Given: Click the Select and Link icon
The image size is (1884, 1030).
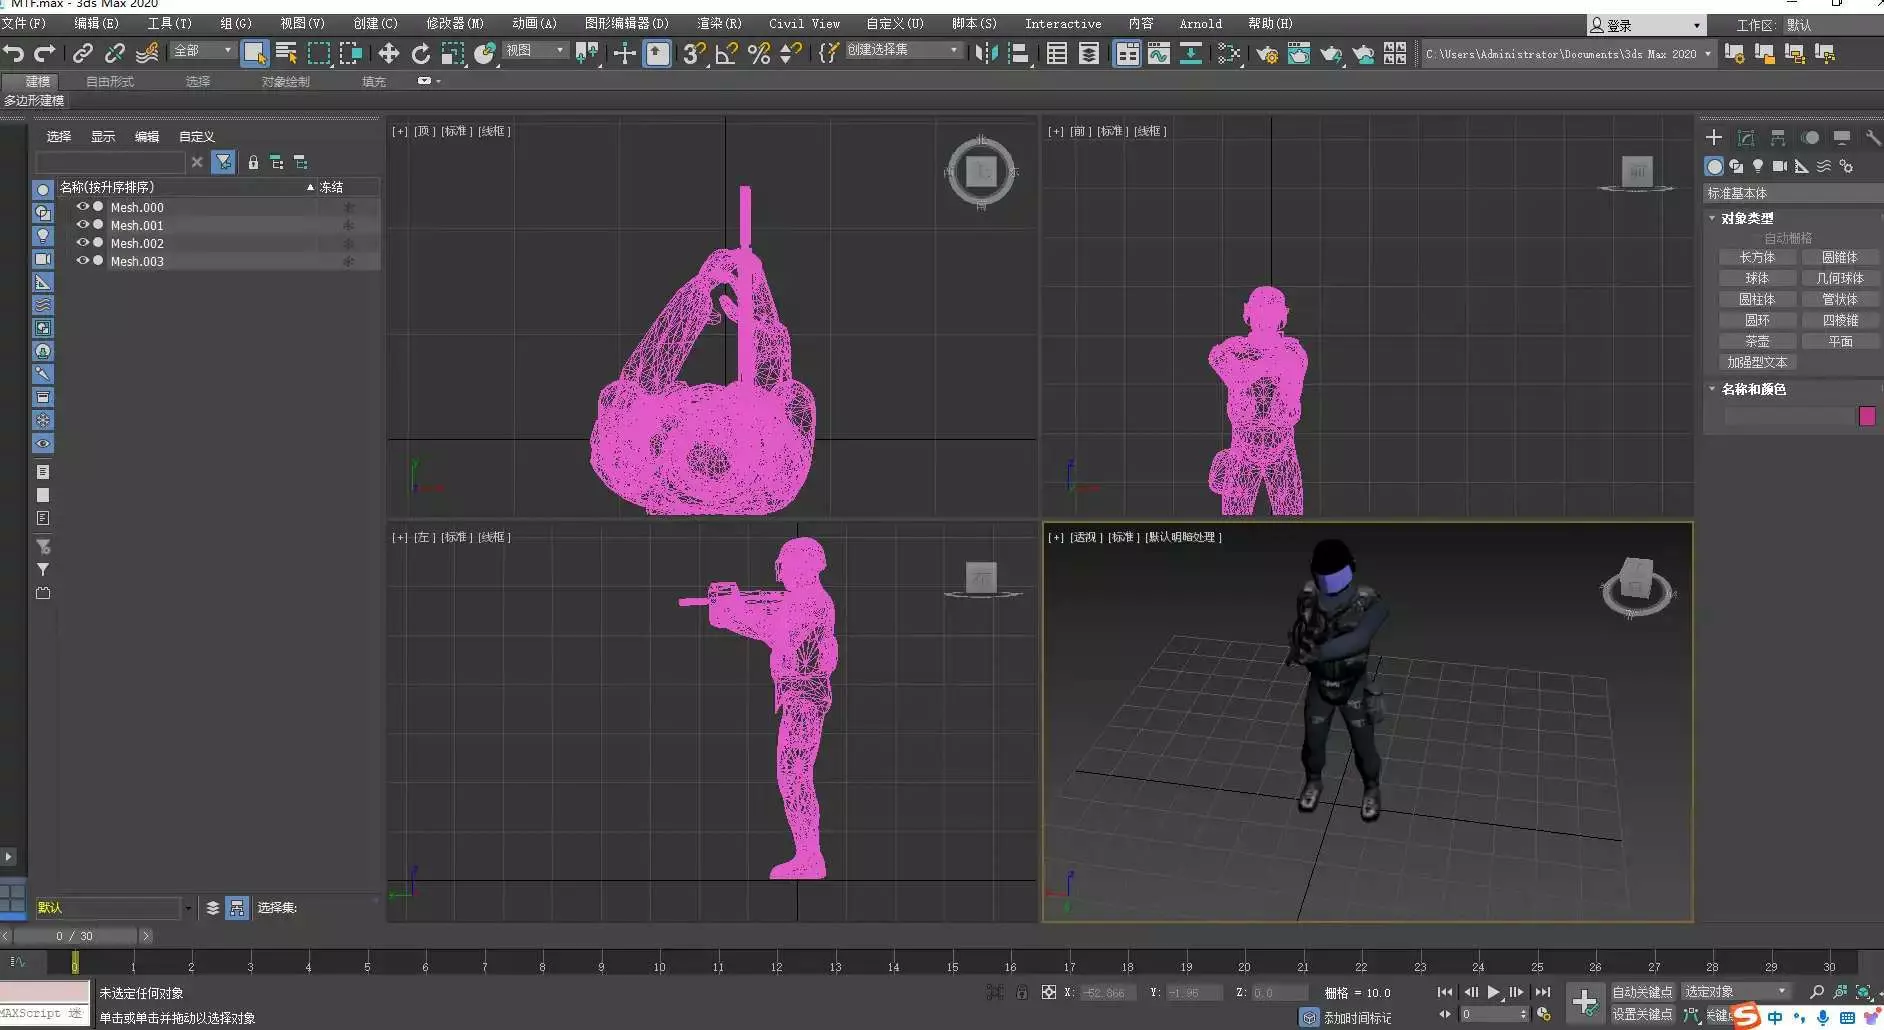Looking at the screenshot, I should (x=83, y=54).
